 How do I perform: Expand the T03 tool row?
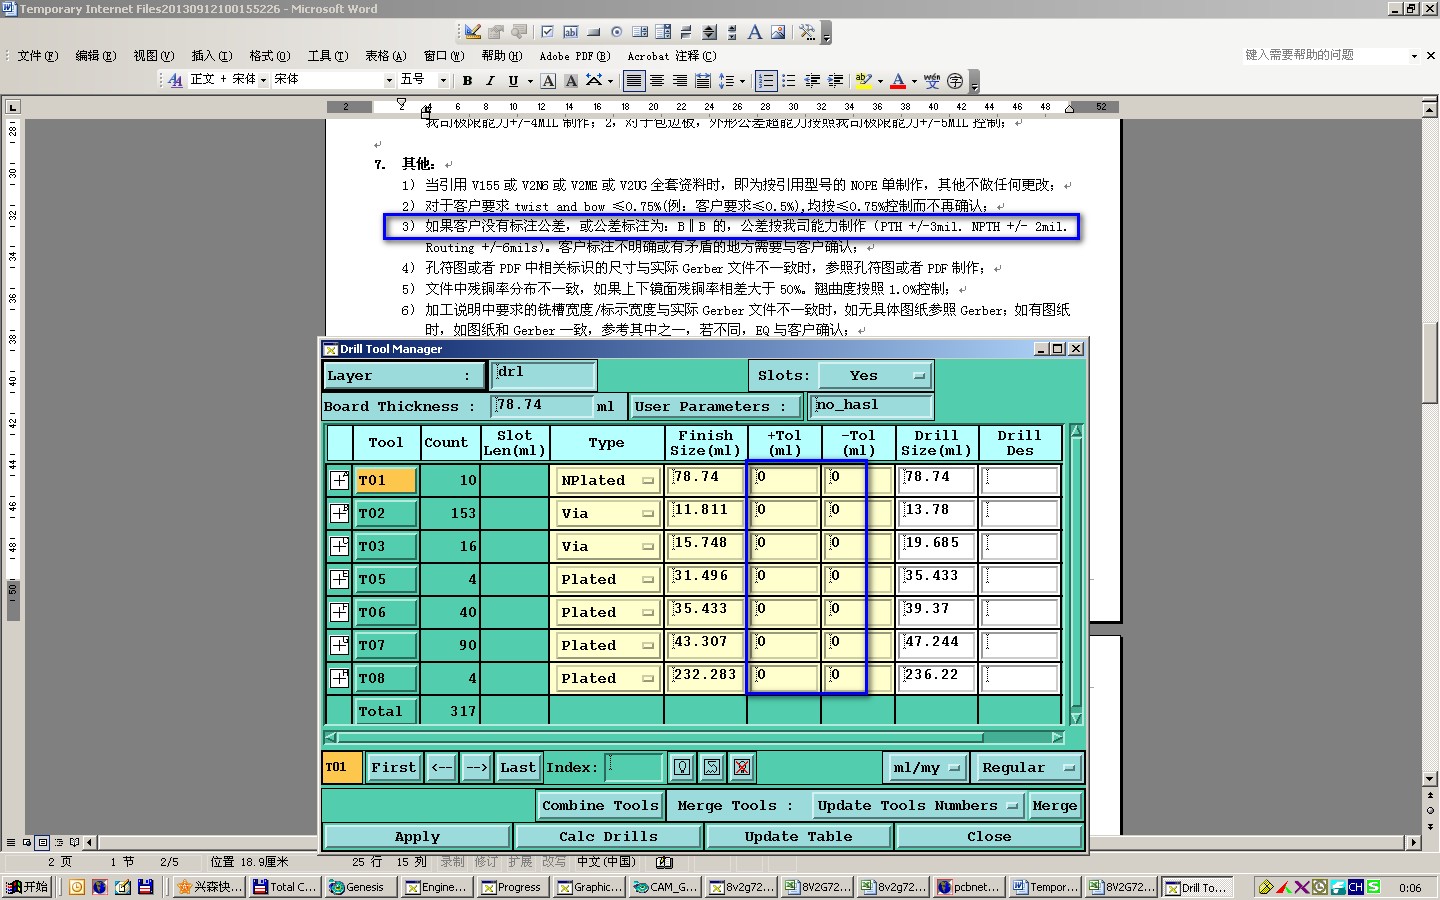coord(339,546)
